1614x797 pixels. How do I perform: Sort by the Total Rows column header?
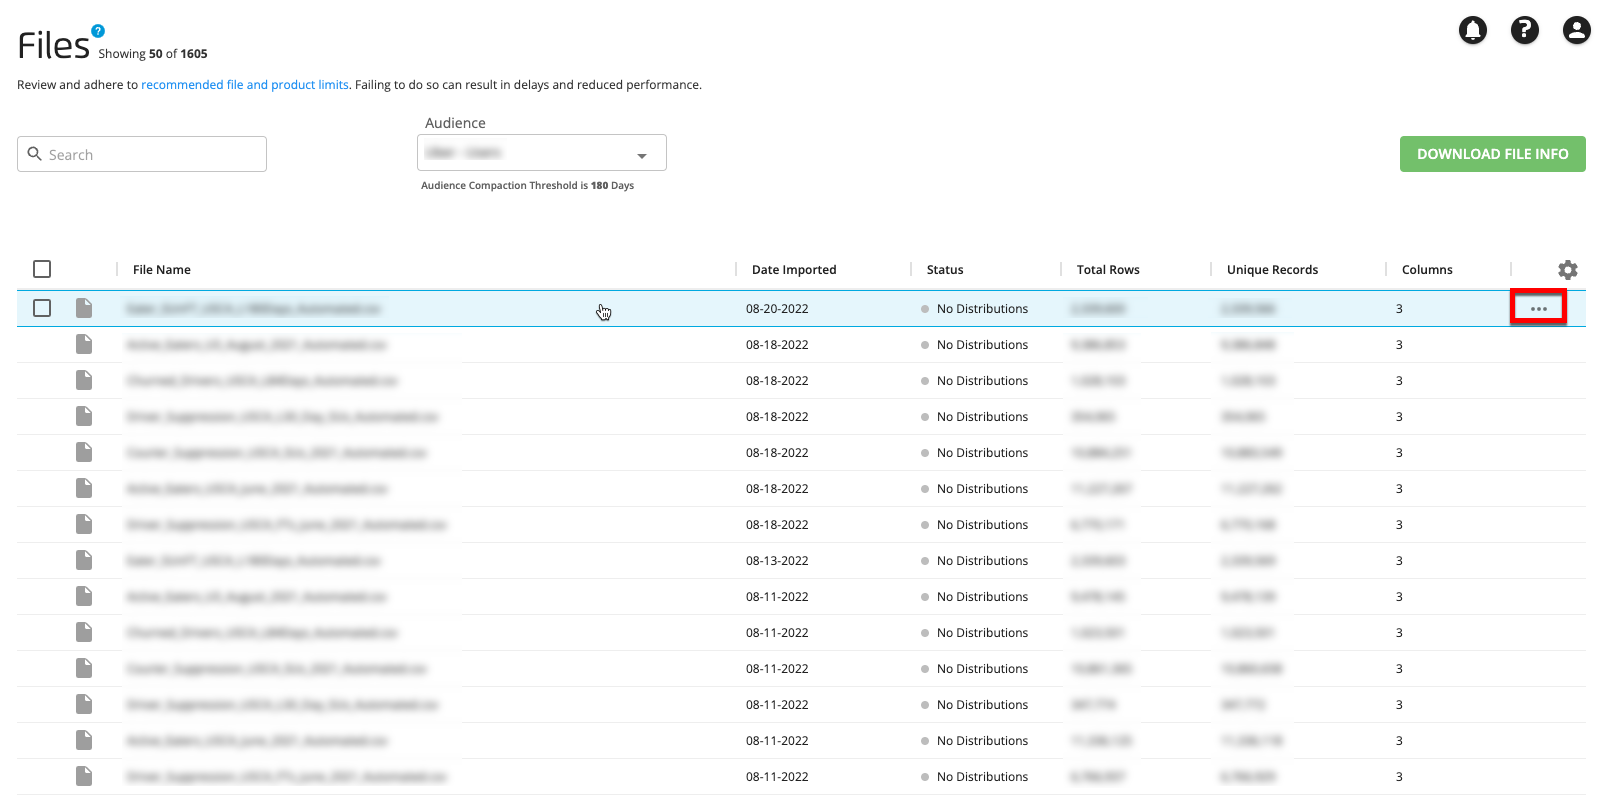tap(1107, 270)
